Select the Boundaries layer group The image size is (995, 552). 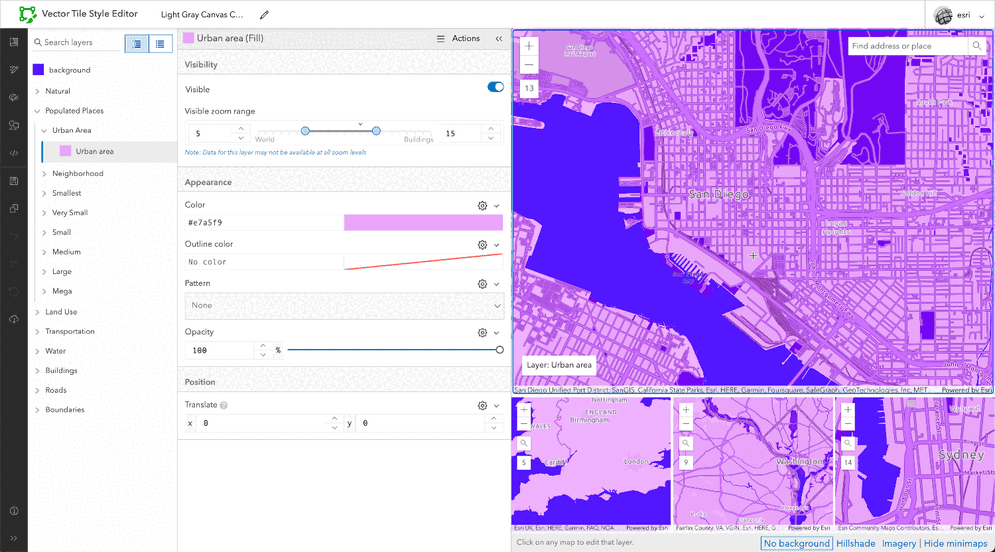(65, 410)
